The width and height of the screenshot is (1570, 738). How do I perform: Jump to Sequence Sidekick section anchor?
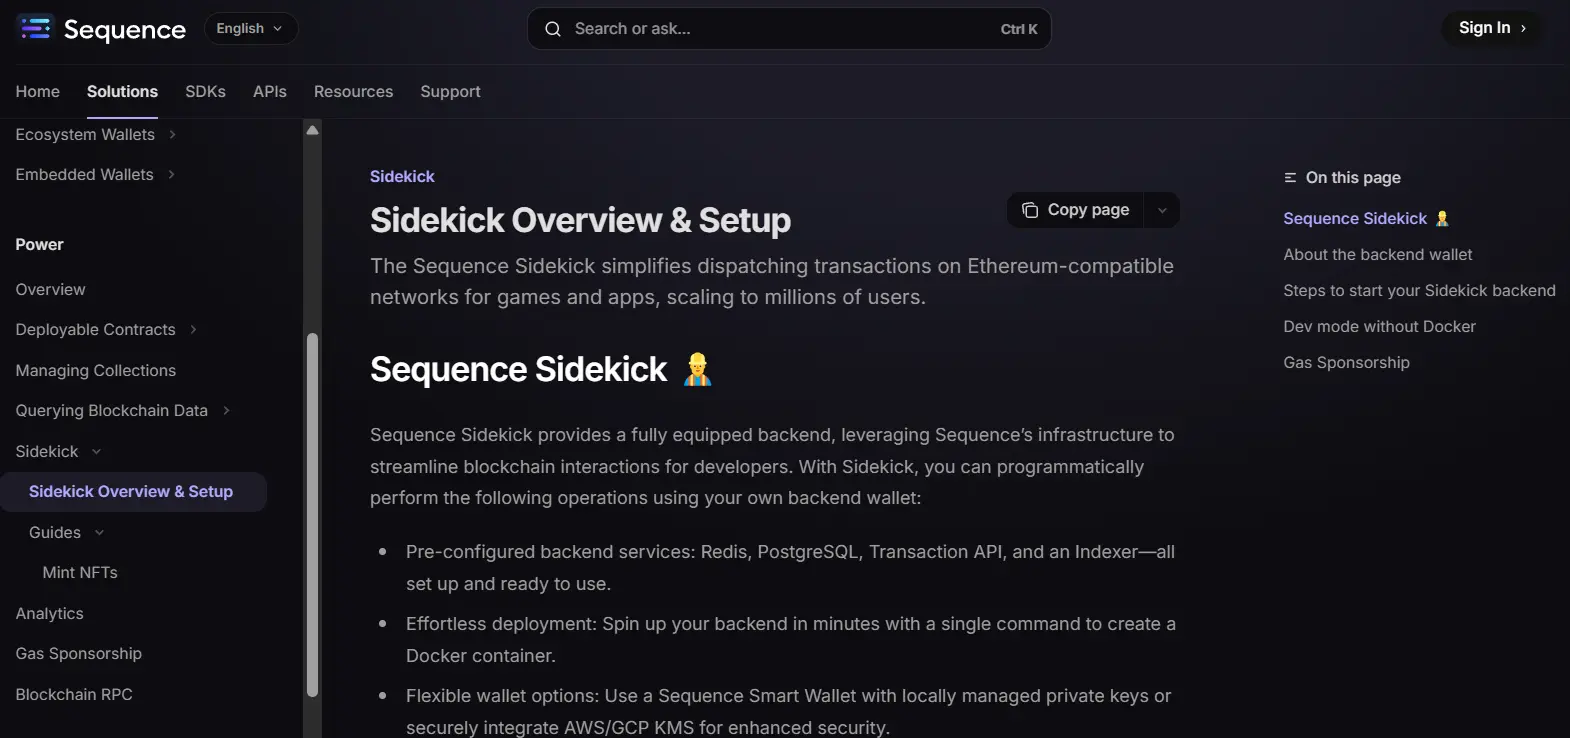pos(1366,218)
